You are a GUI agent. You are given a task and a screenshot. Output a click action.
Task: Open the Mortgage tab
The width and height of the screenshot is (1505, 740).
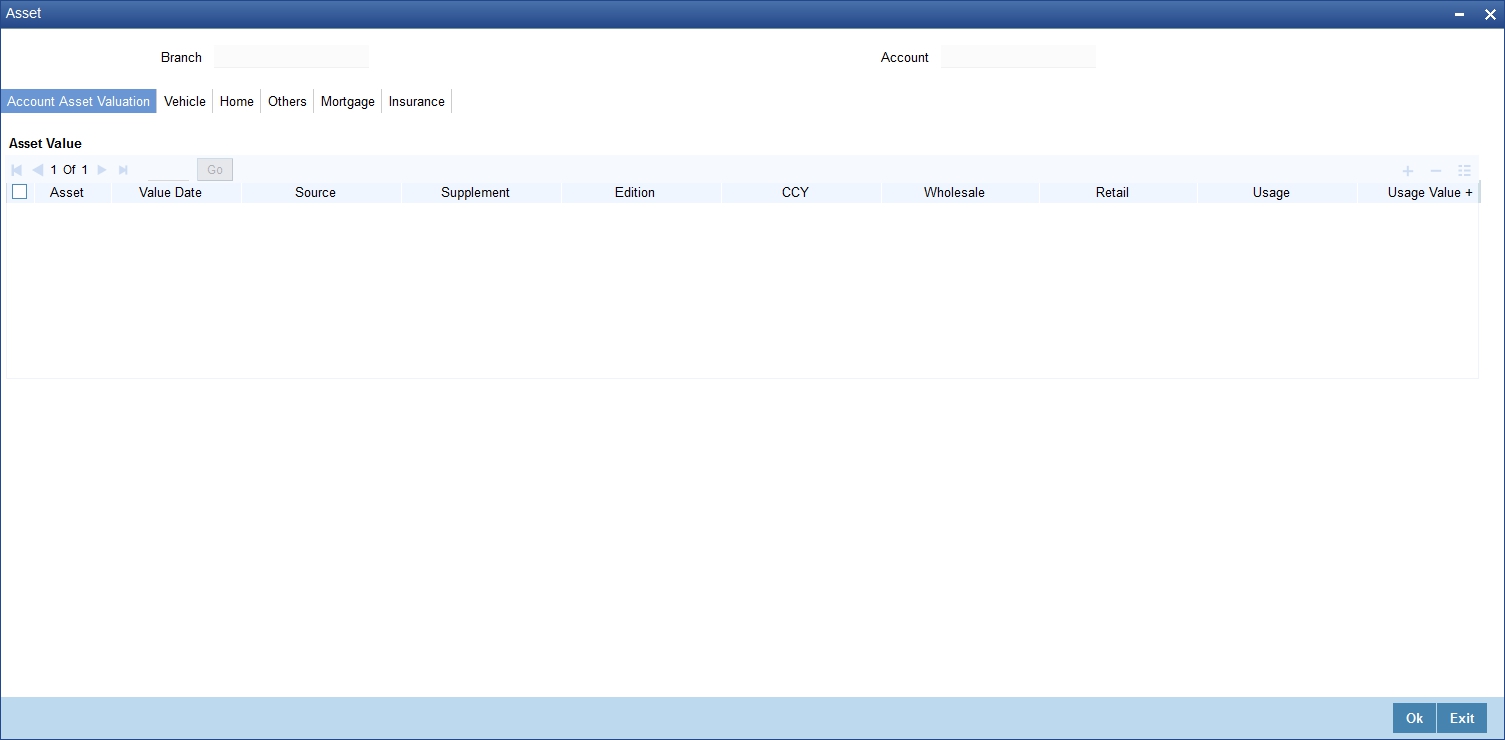[348, 101]
